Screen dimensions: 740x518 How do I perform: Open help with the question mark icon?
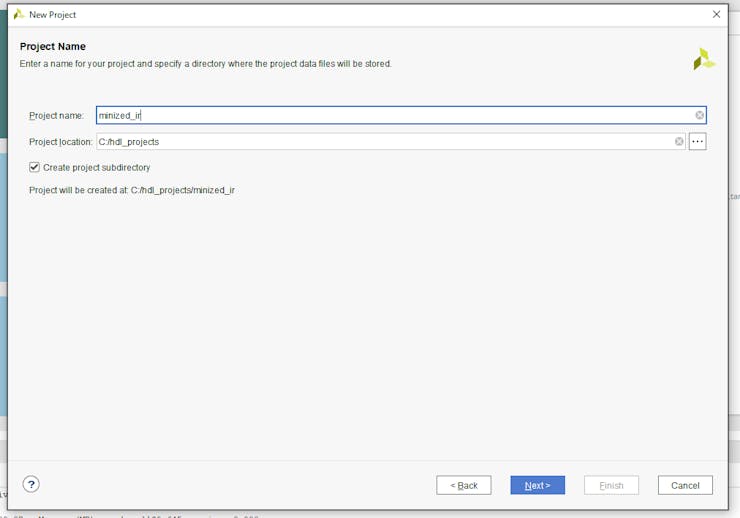point(31,484)
